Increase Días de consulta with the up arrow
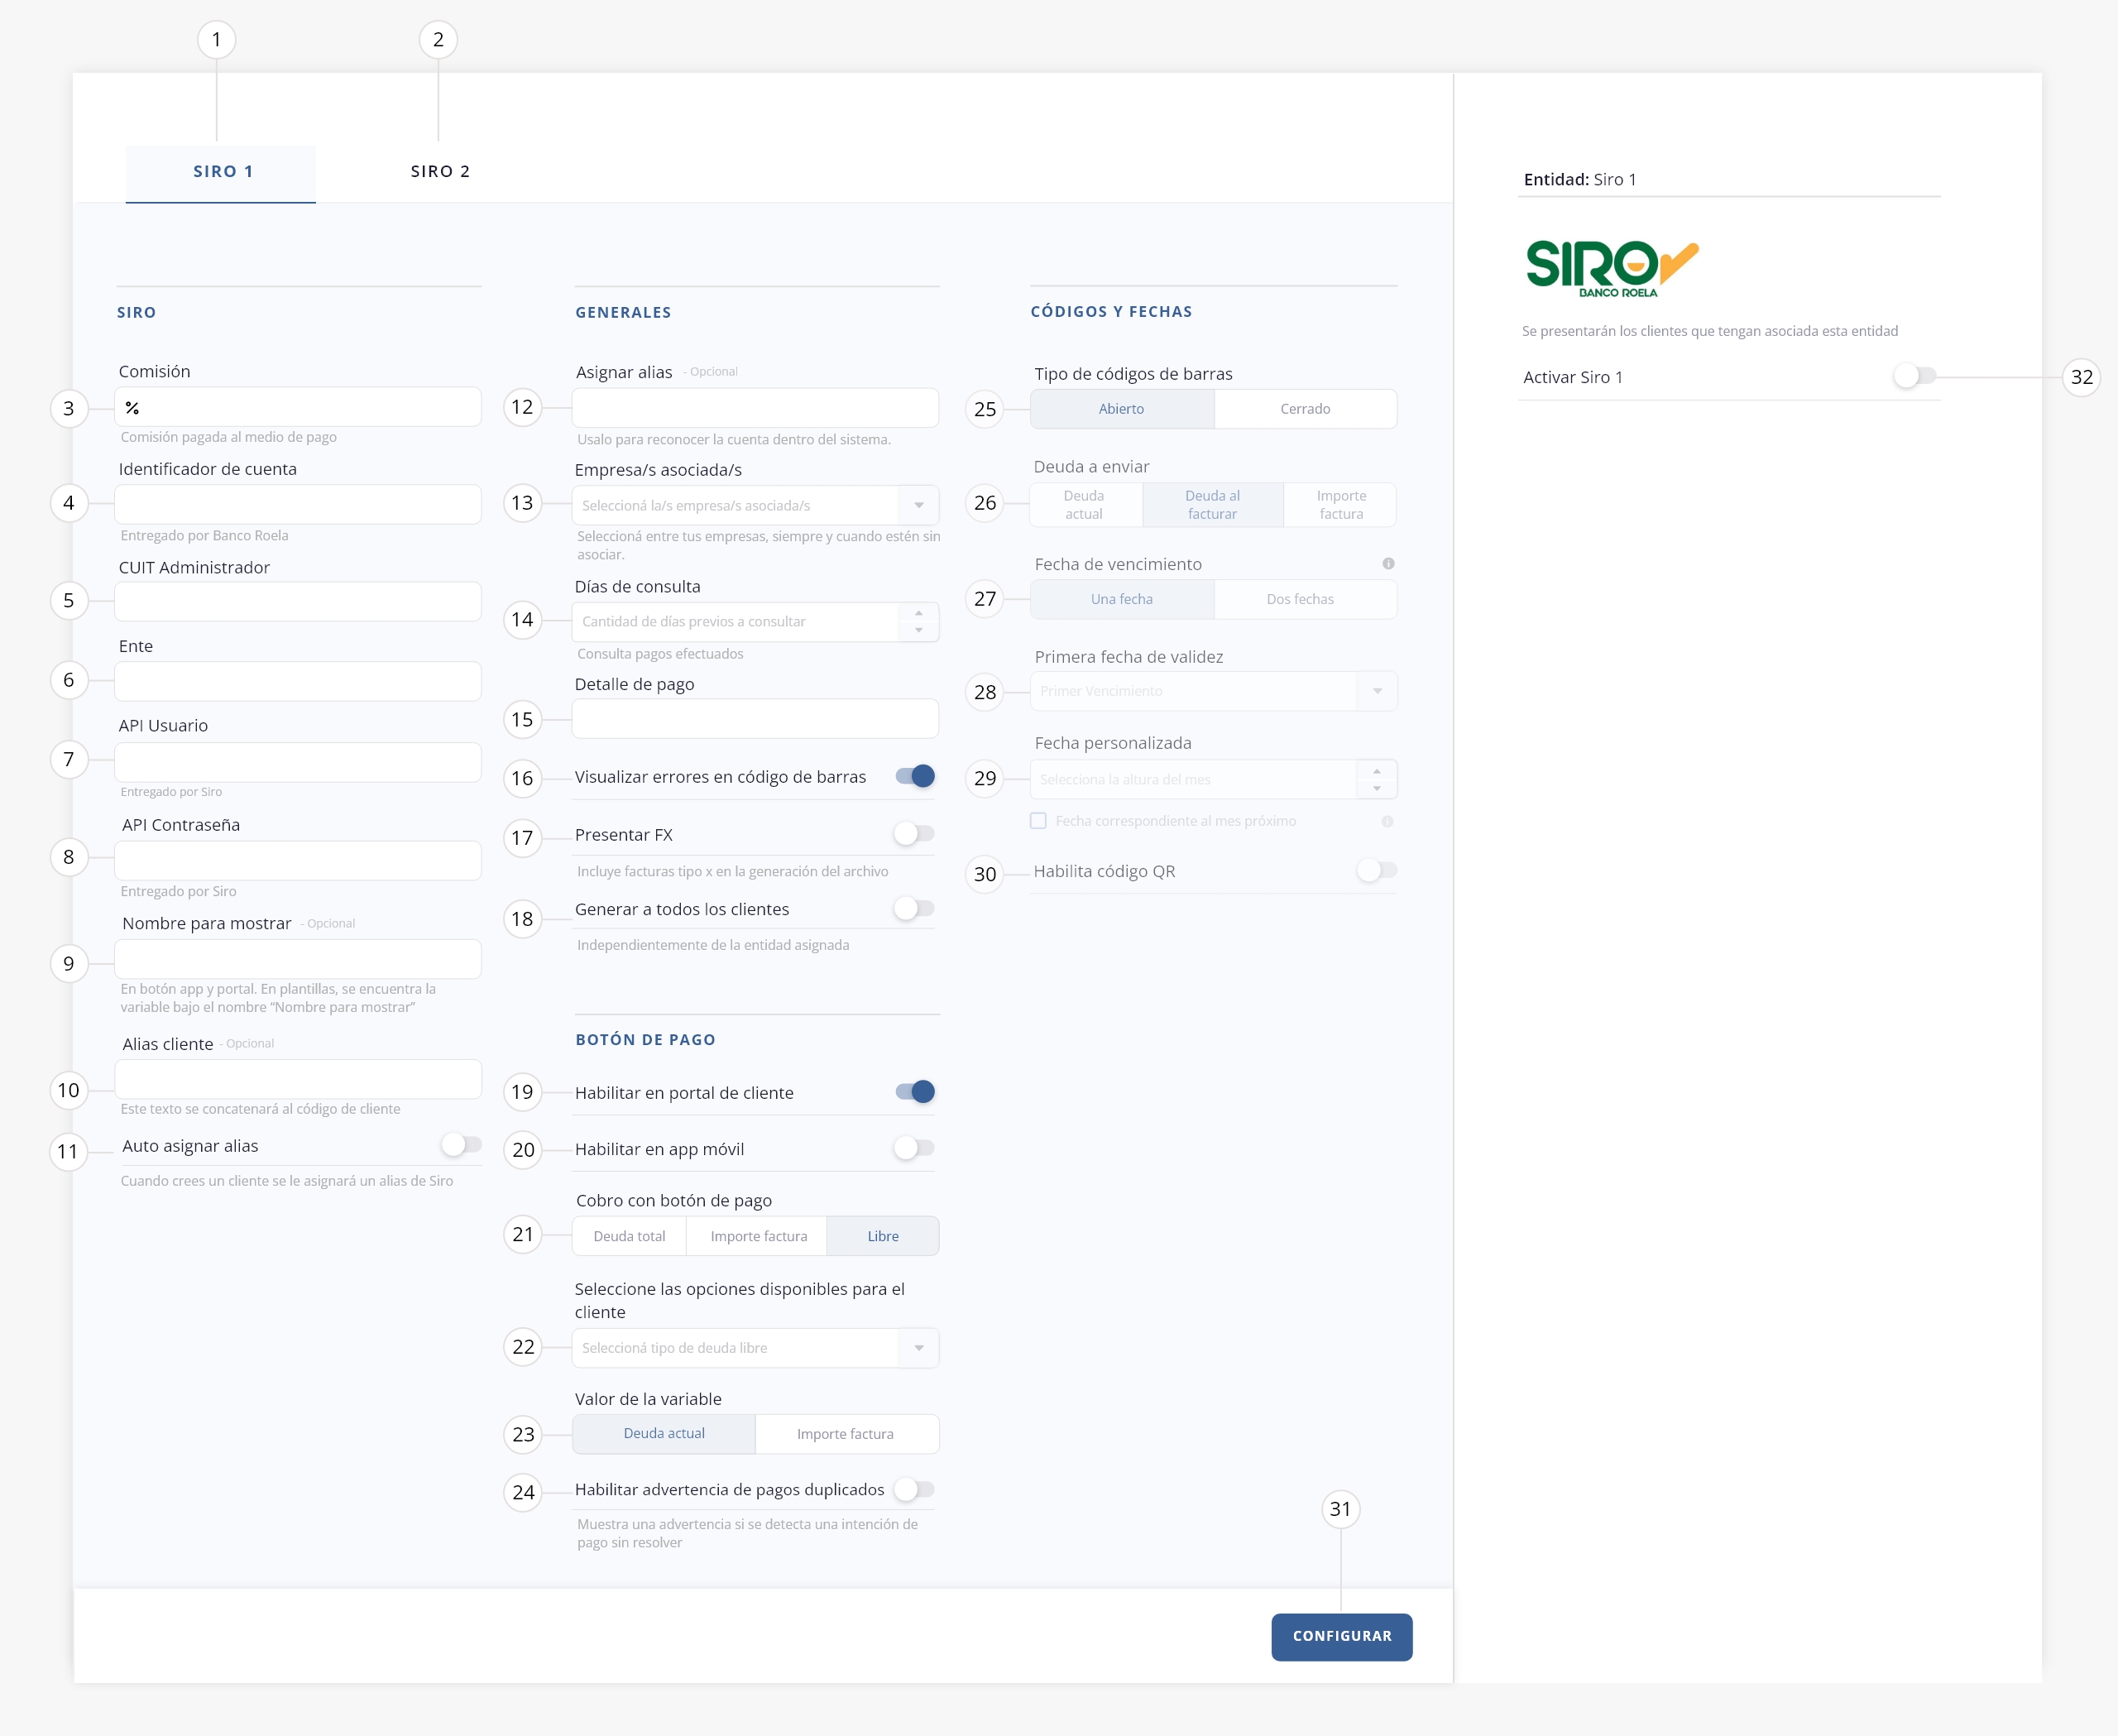2118x1736 pixels. coord(918,613)
